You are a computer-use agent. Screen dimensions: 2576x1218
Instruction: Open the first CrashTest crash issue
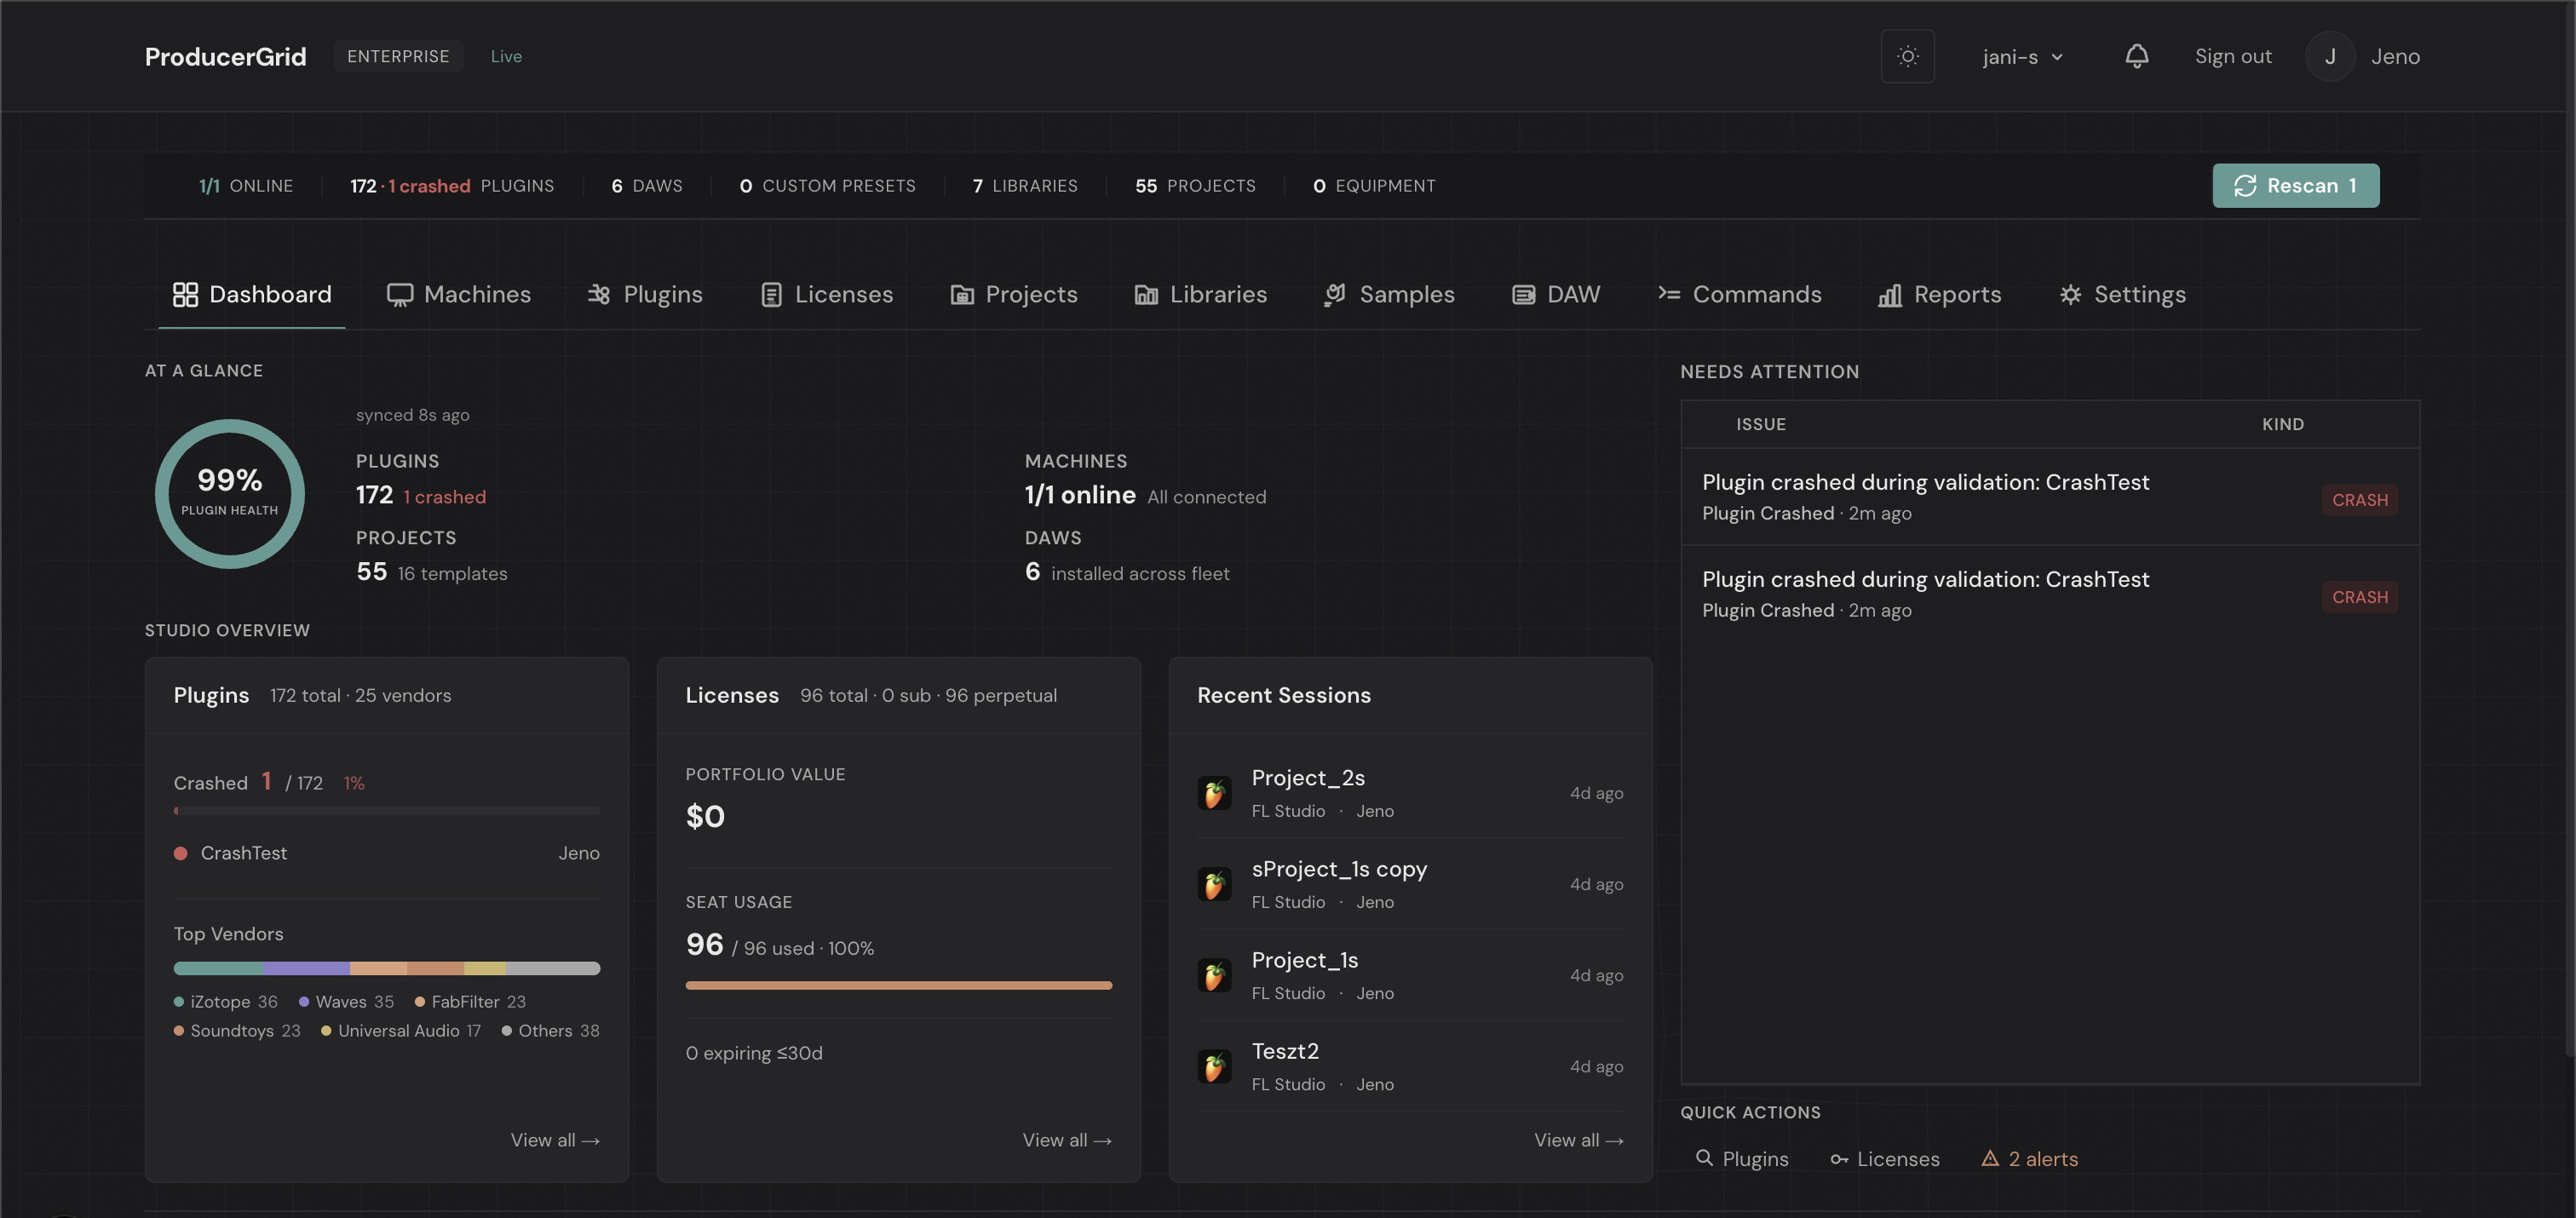pos(2050,497)
